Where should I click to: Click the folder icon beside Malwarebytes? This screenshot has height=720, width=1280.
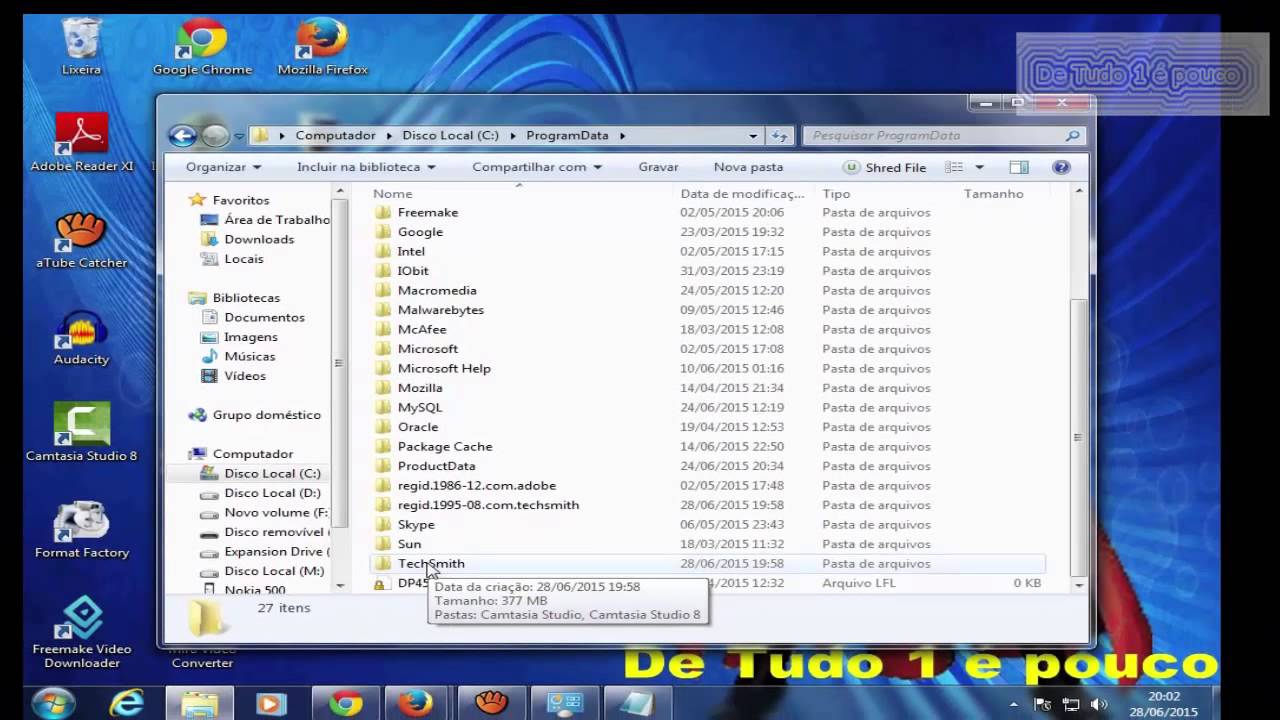[x=382, y=310]
